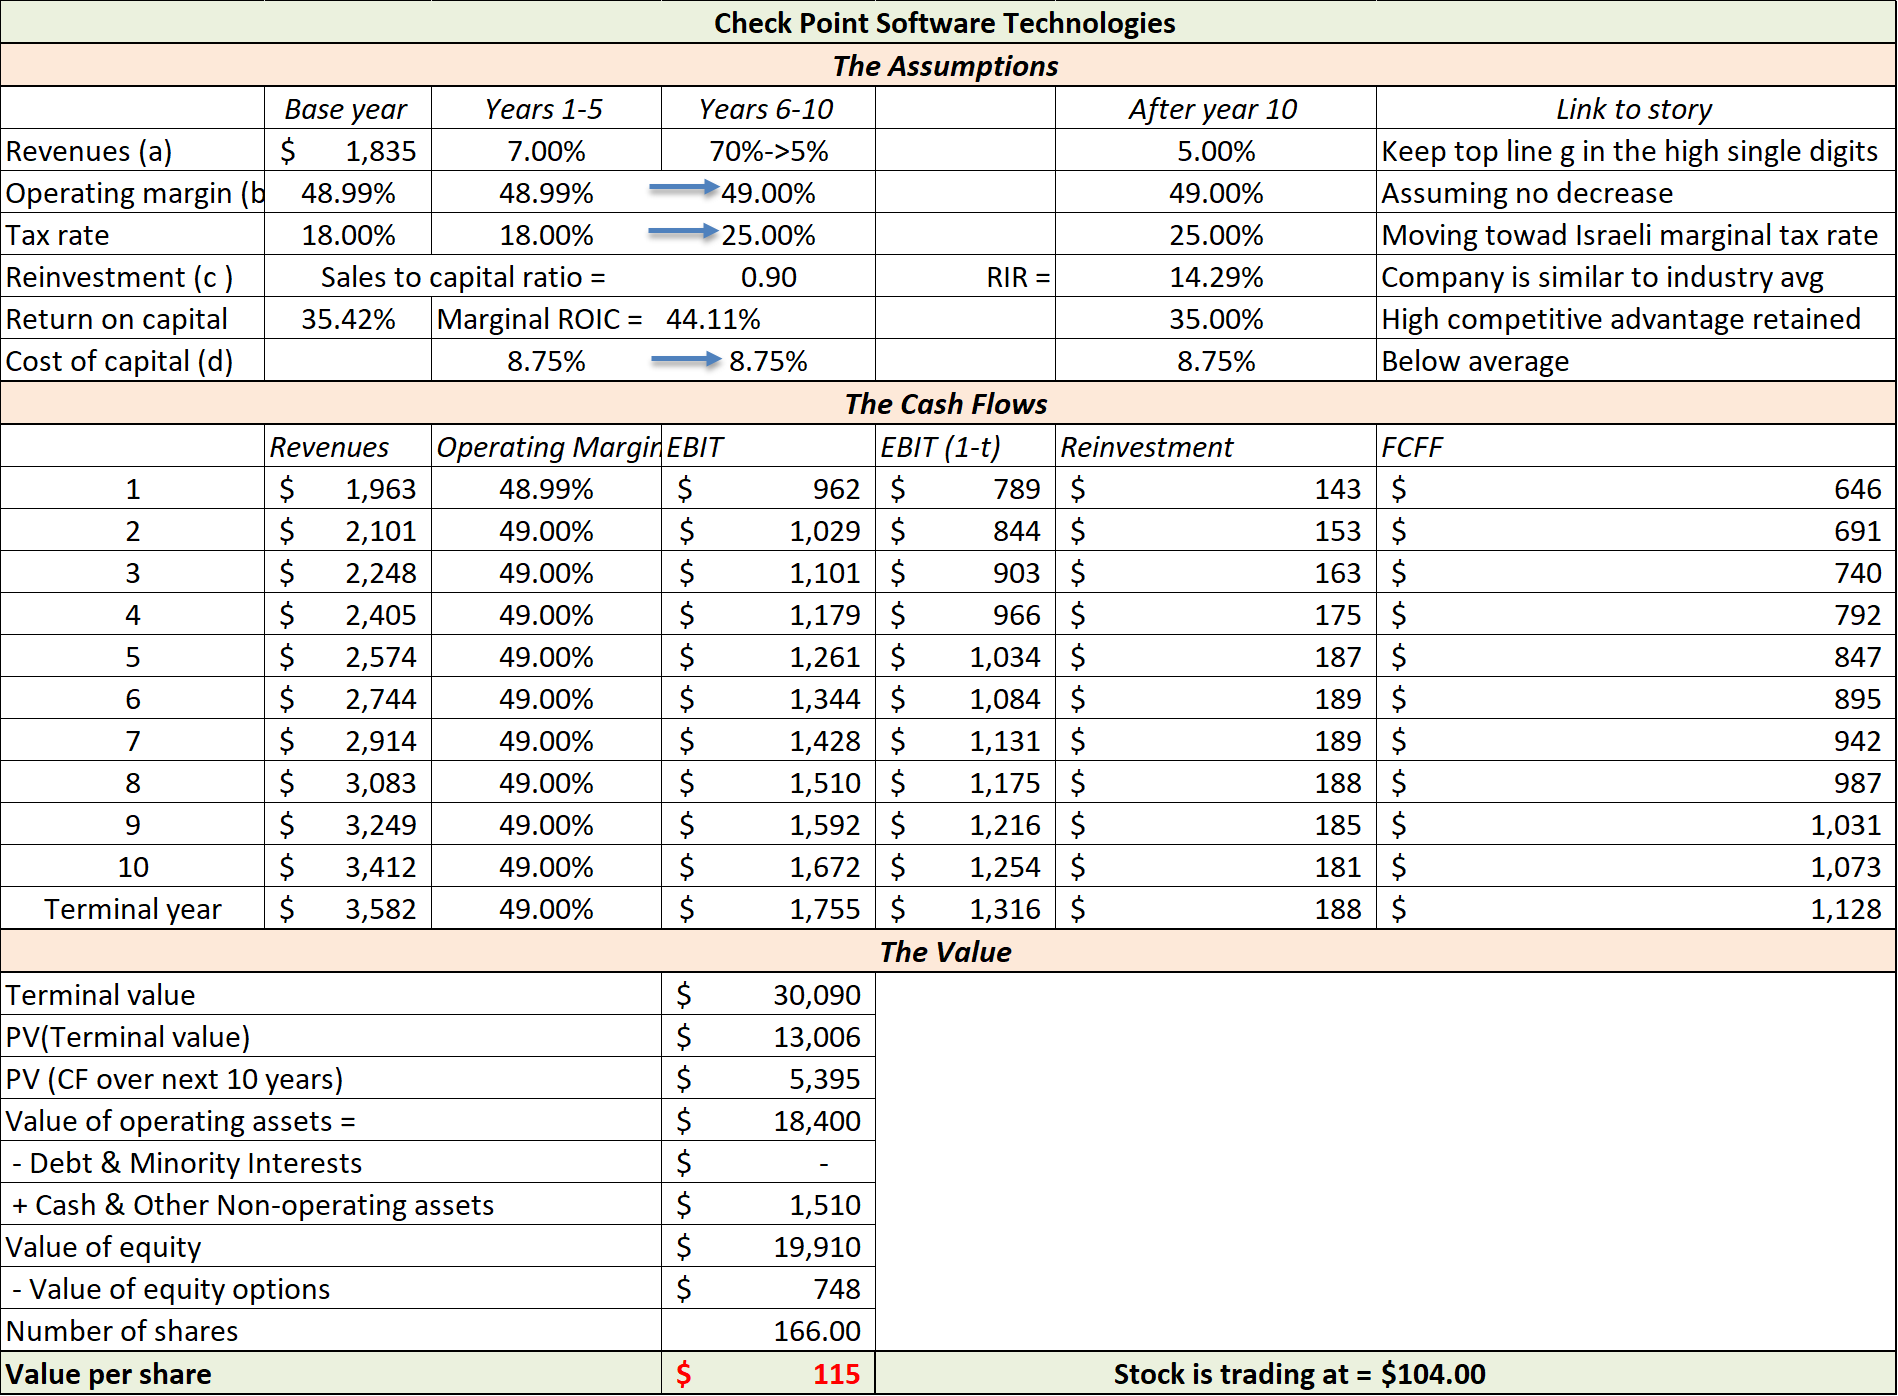Click year 6 FCFF value 895

[1857, 699]
